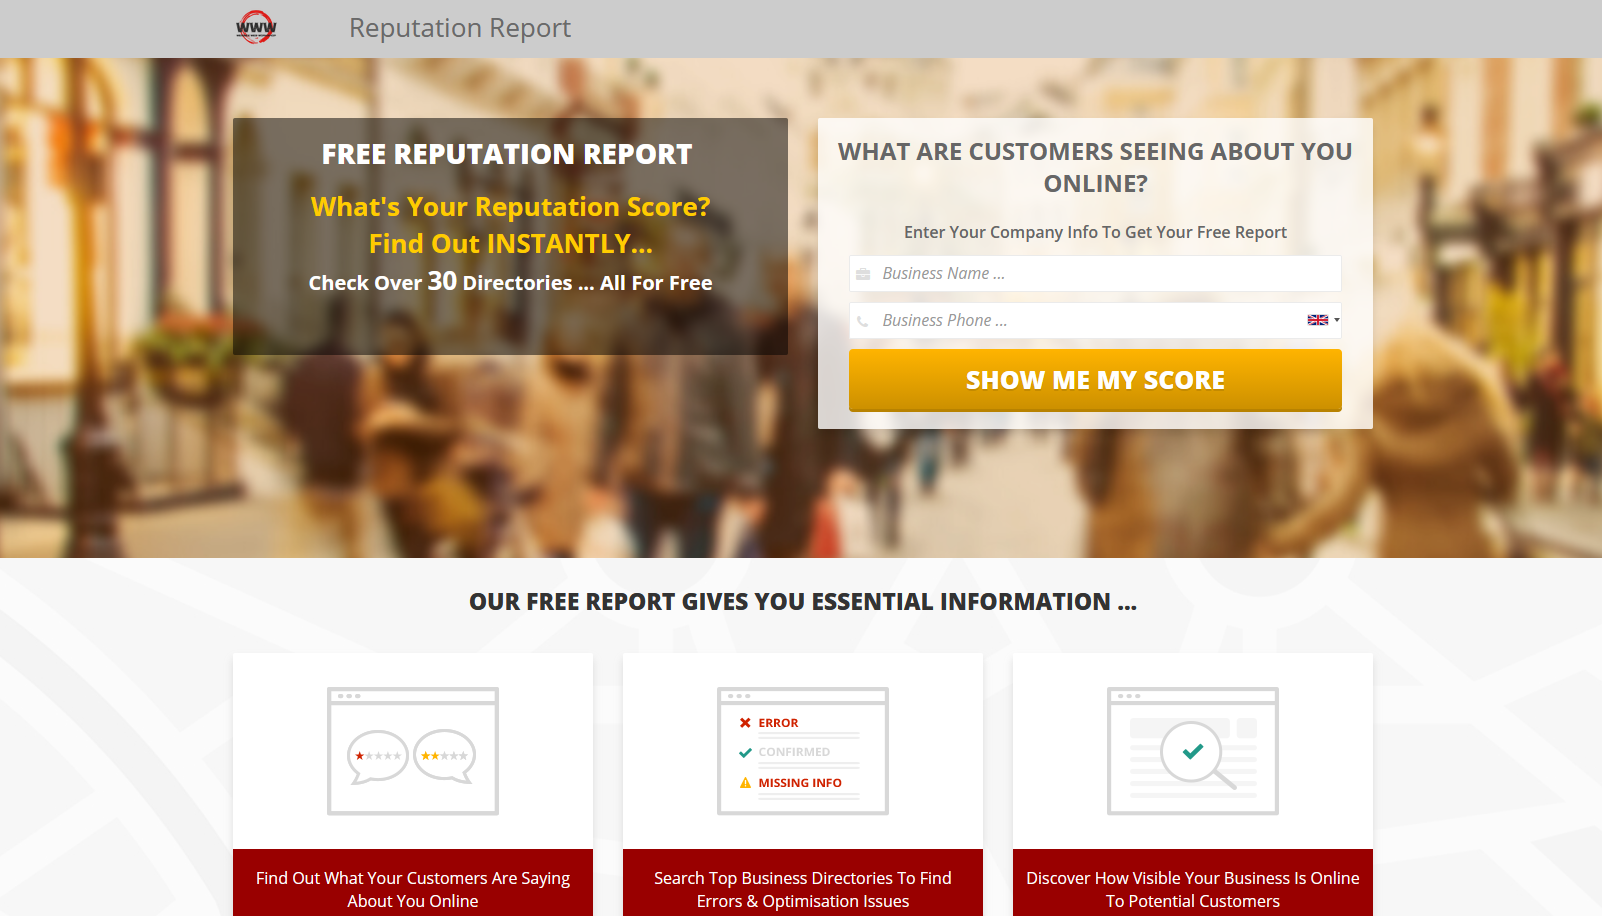
Task: Click the phone icon in the Business Phone field
Action: coord(863,321)
